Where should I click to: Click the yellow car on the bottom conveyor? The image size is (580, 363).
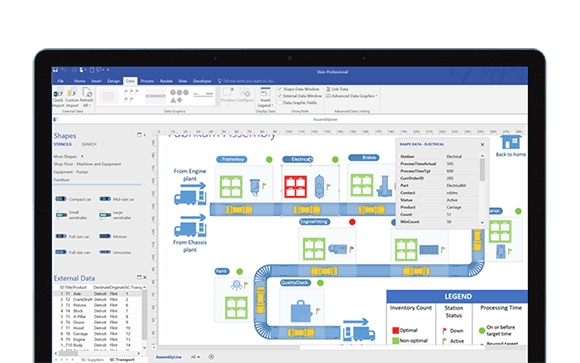(301, 332)
